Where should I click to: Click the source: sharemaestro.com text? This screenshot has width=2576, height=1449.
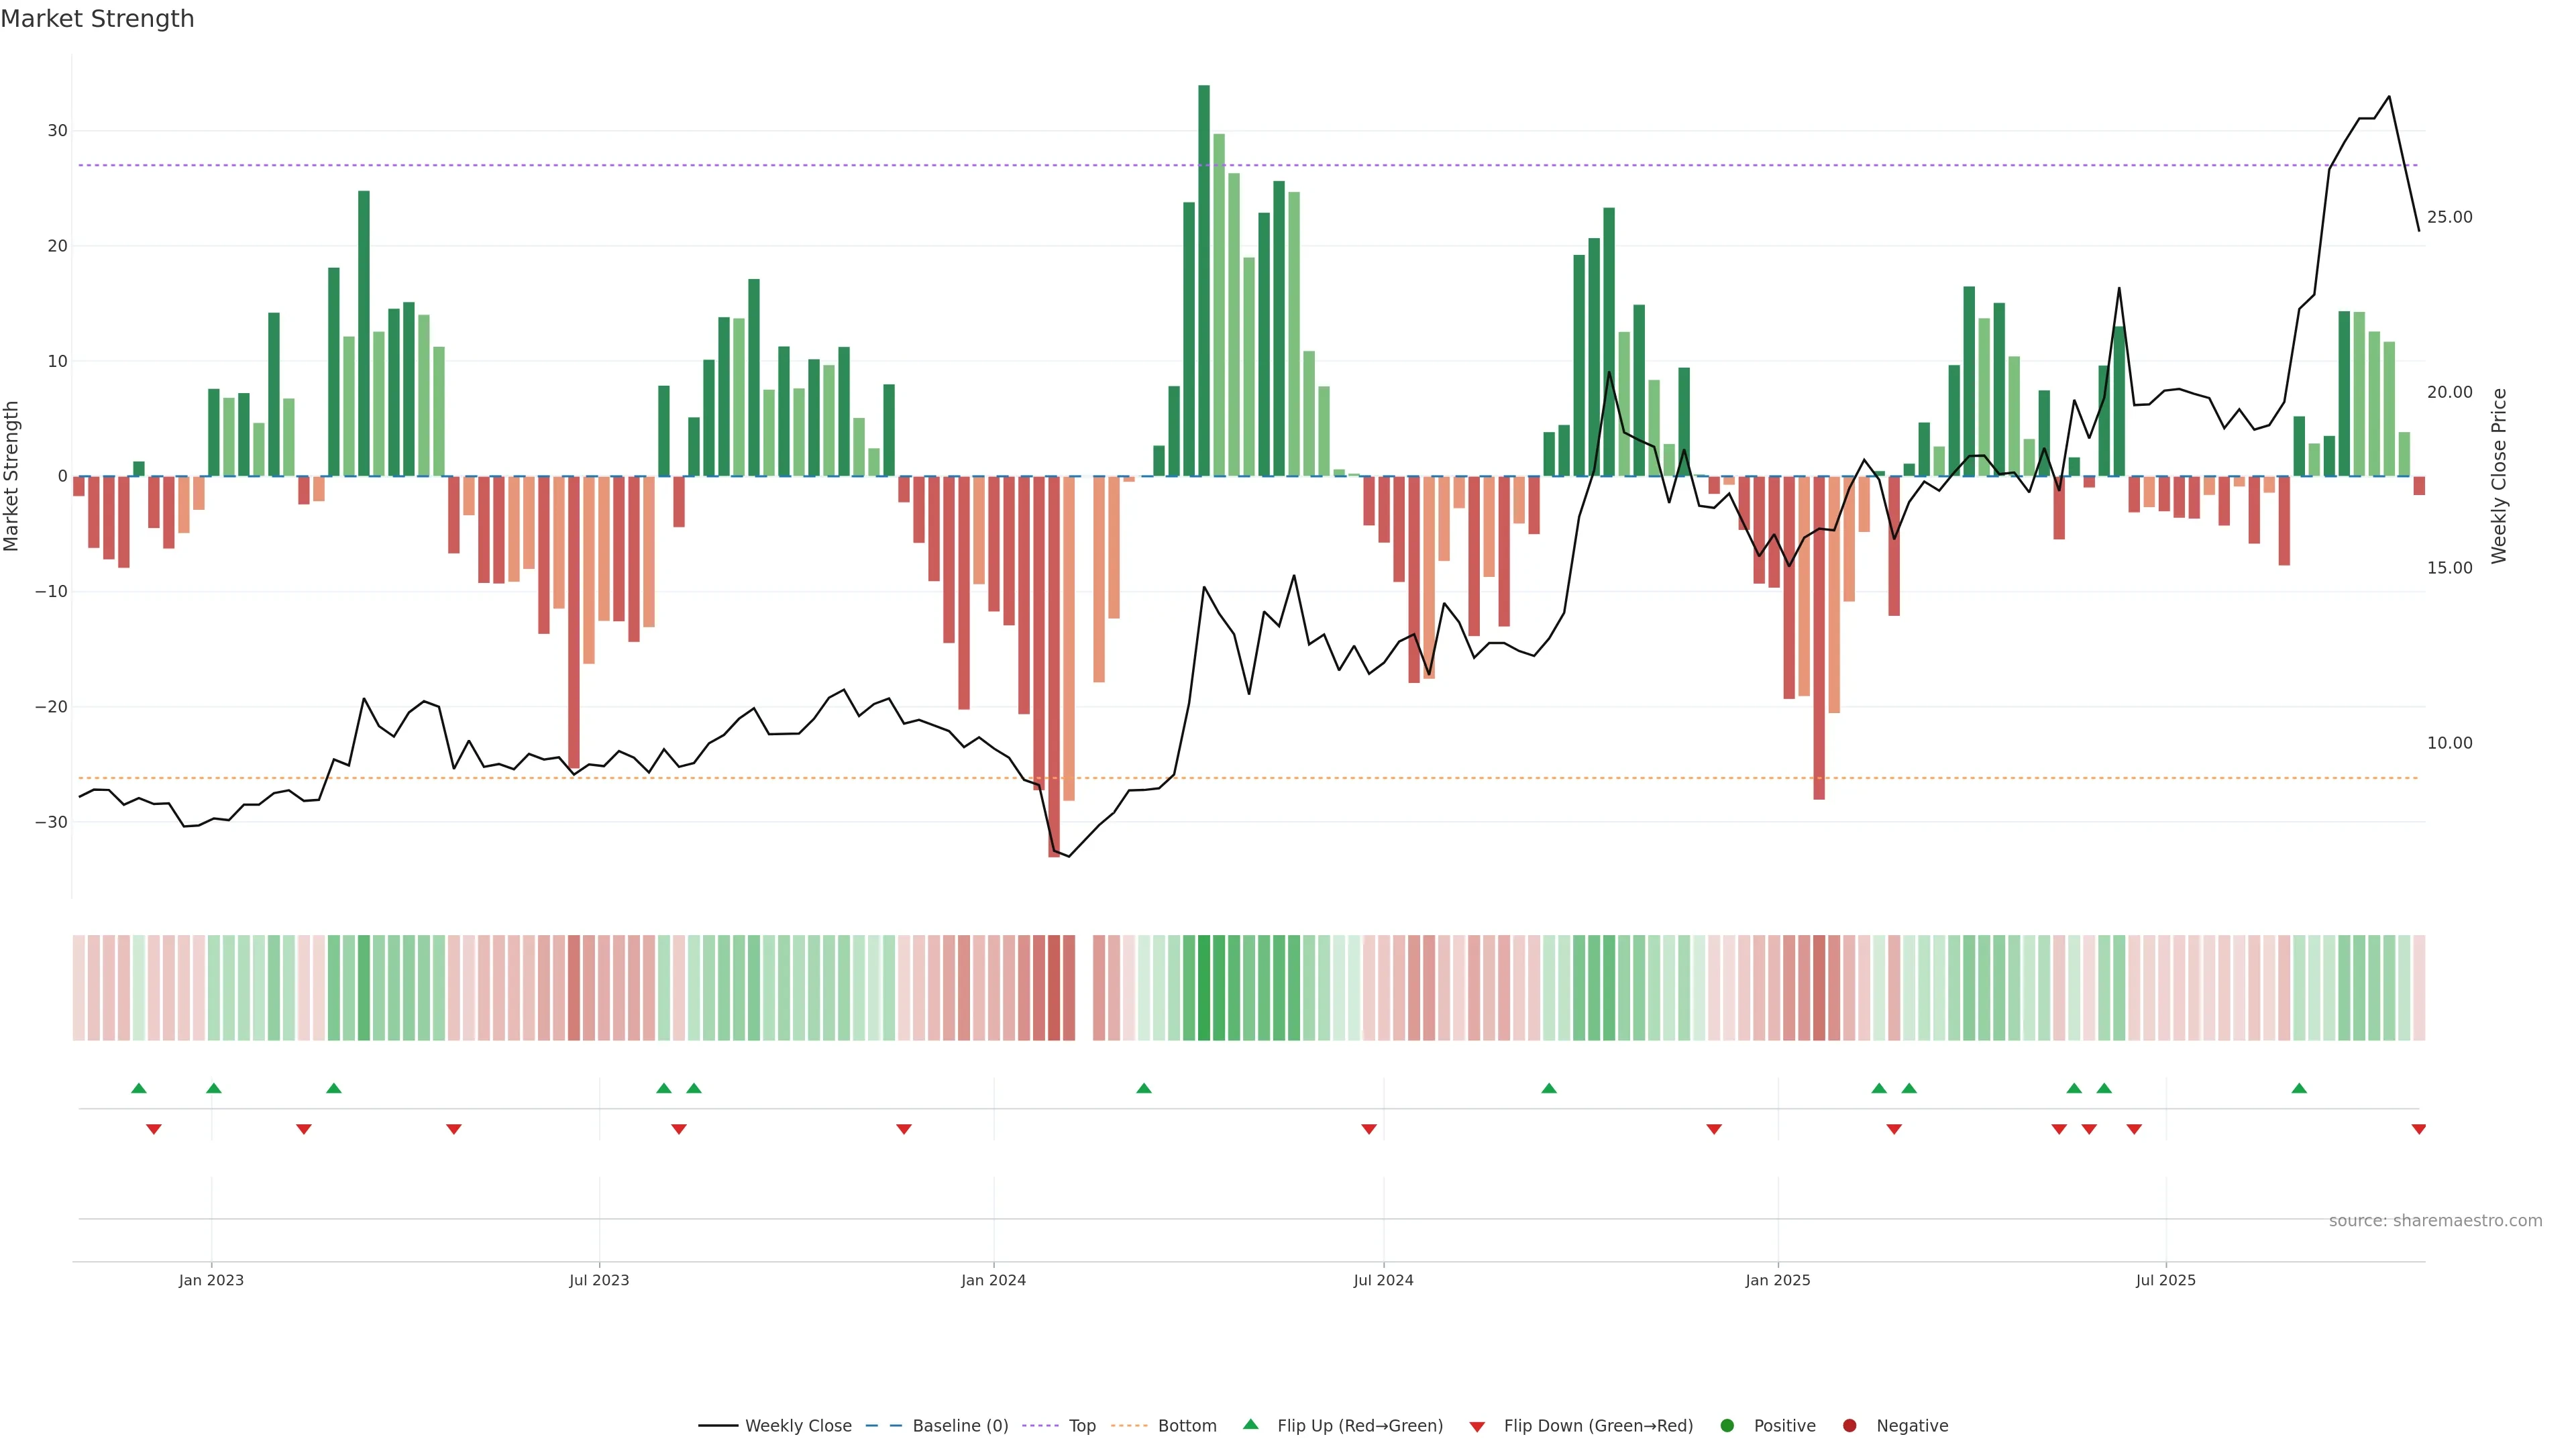coord(2435,1221)
